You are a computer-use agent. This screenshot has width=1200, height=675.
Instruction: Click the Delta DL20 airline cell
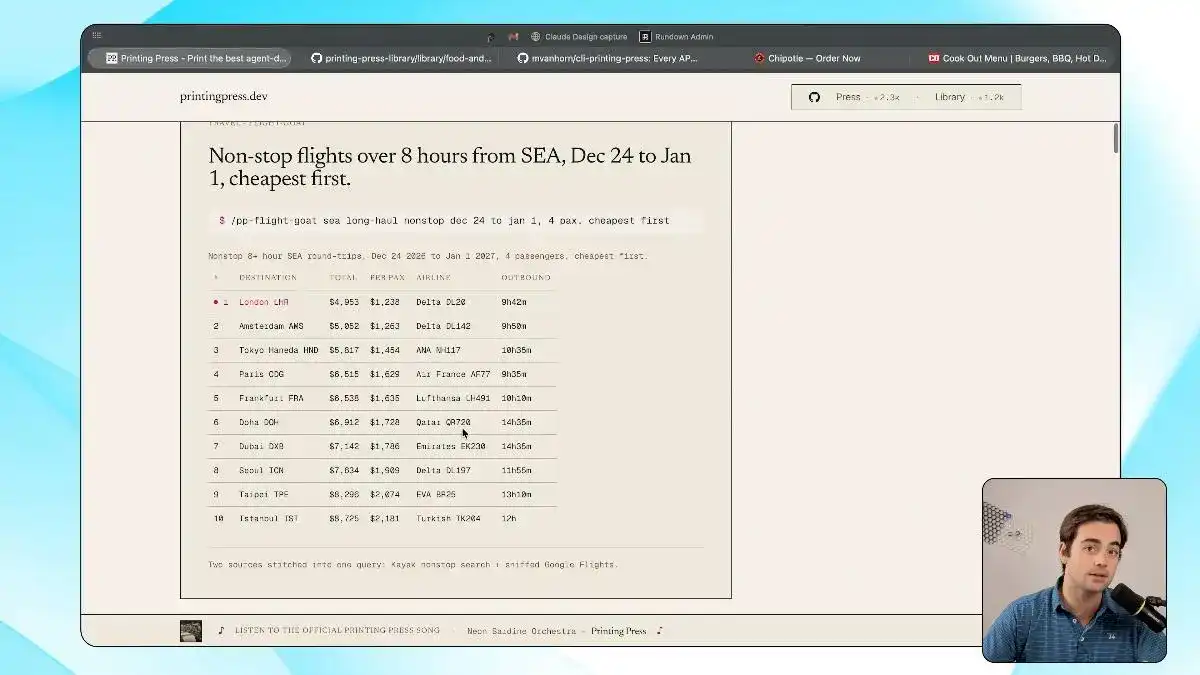tap(441, 302)
